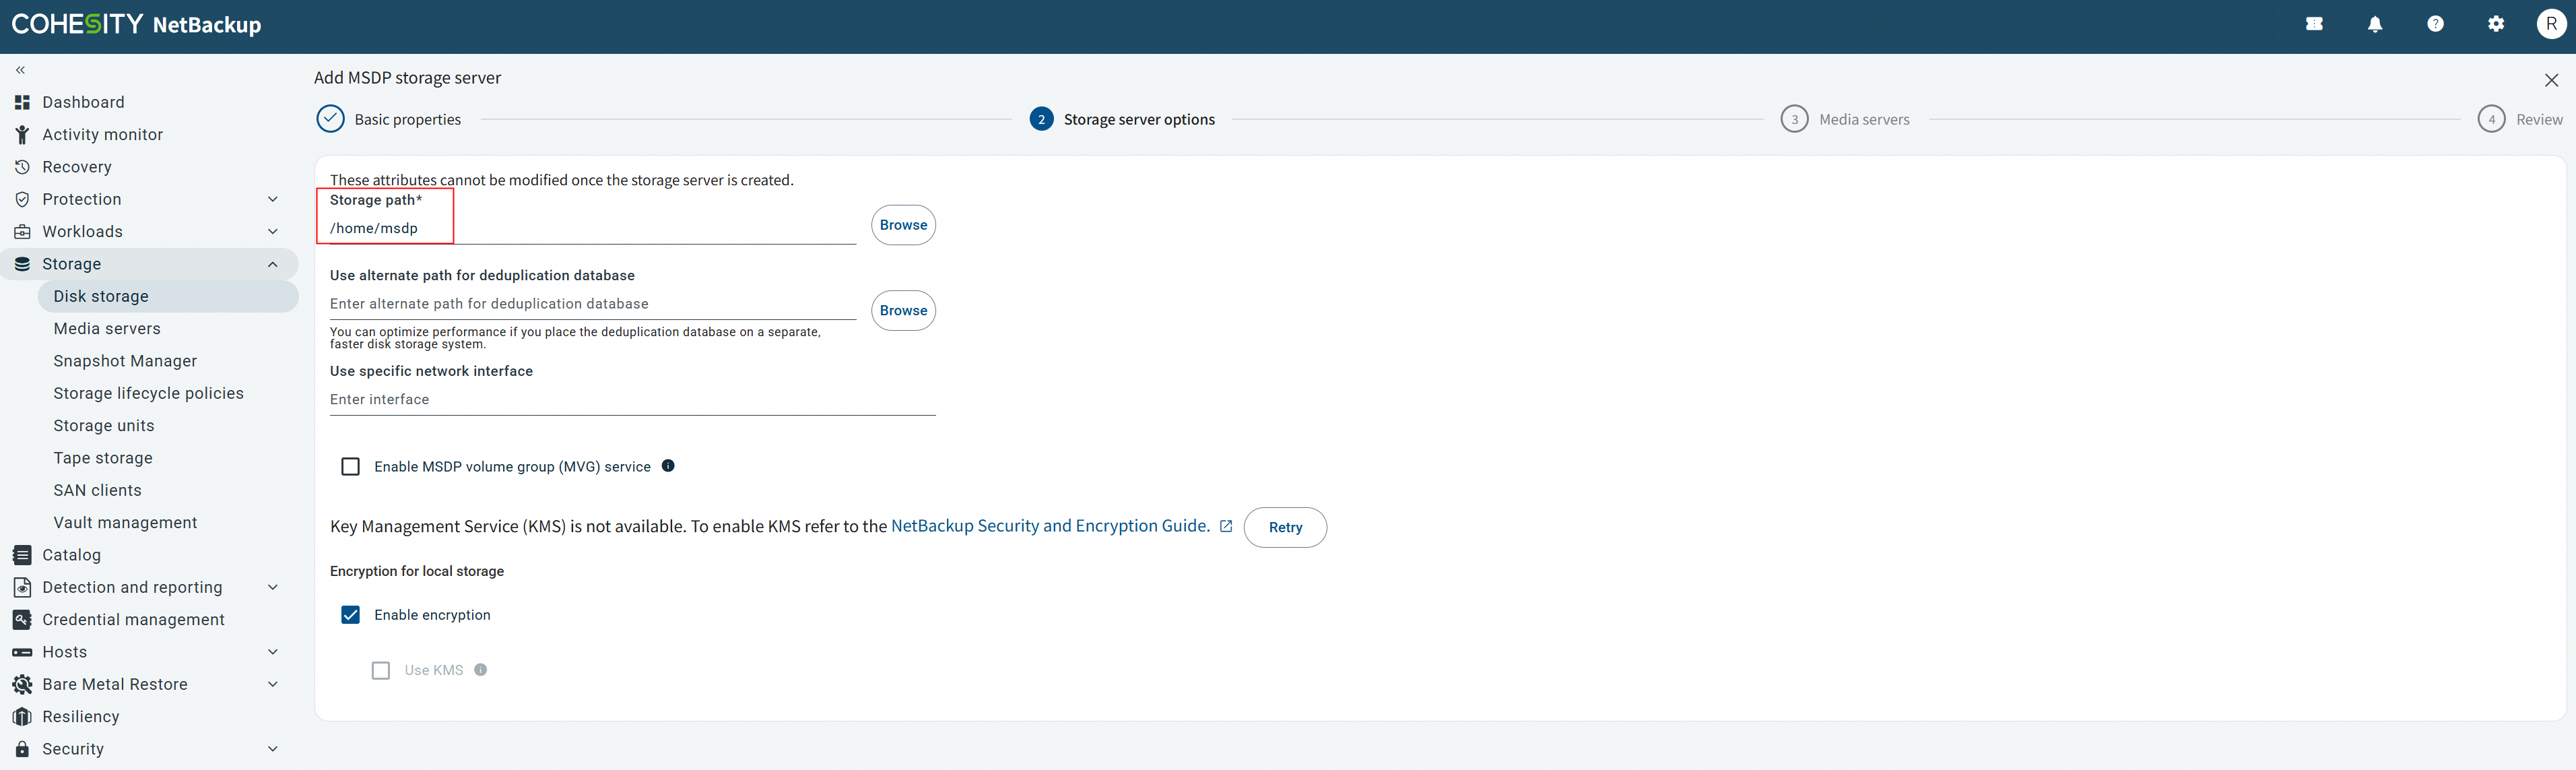Screen dimensions: 2576x770
Task: Show info for MVG service option
Action: (668, 466)
